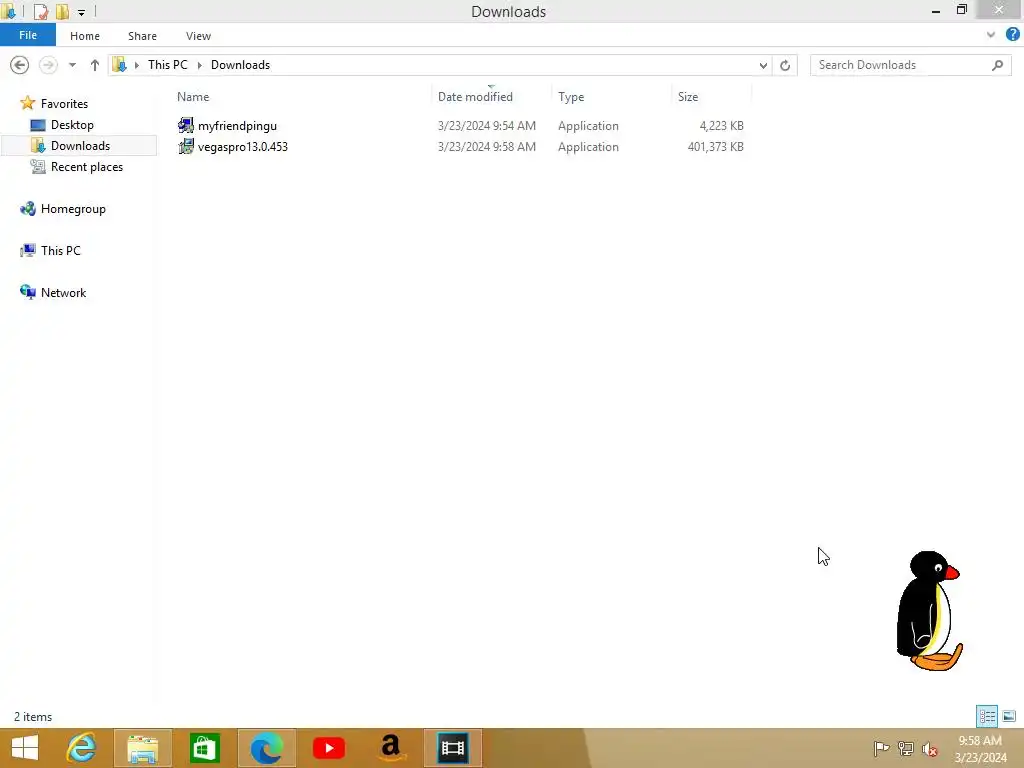This screenshot has height=768, width=1024.
Task: Switch to details view in status bar
Action: point(987,716)
